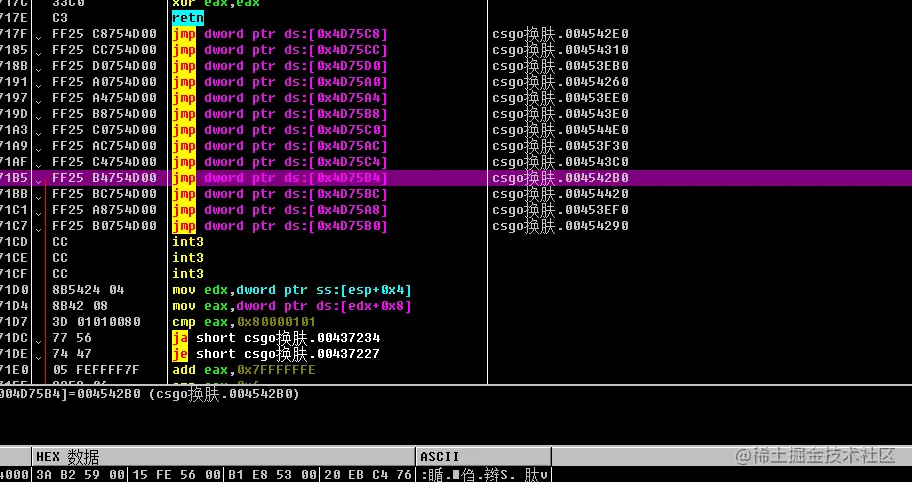Select mov eax,dword ptr ds:[edx+0x8]
The width and height of the screenshot is (912, 482).
pyautogui.click(x=292, y=306)
